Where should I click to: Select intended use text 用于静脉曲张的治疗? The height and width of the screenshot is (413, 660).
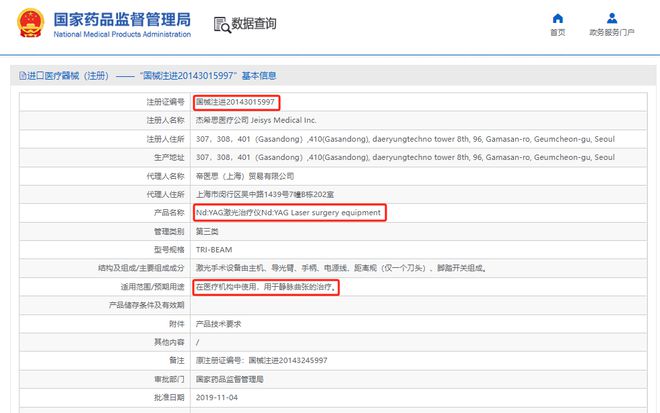tap(300, 287)
